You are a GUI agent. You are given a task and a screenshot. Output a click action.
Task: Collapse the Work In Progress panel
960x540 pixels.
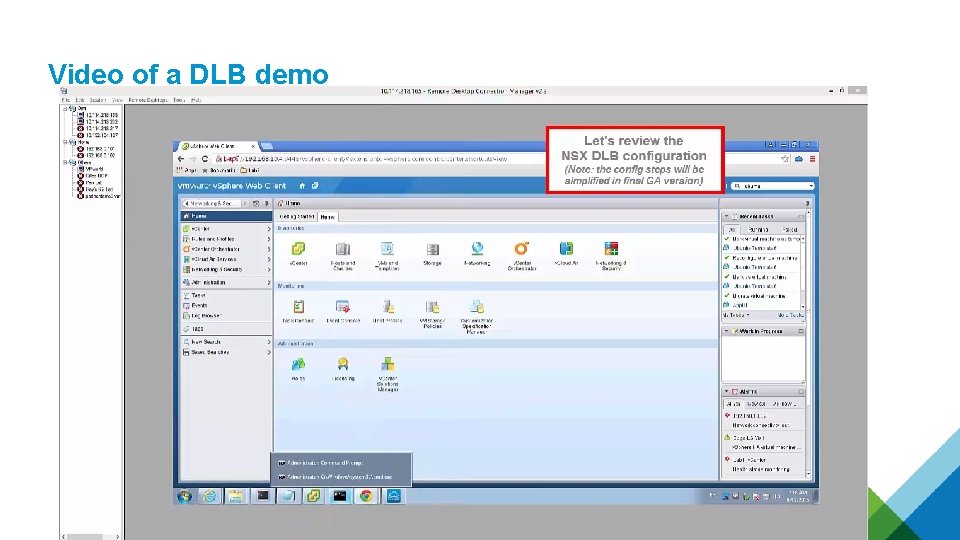[727, 331]
